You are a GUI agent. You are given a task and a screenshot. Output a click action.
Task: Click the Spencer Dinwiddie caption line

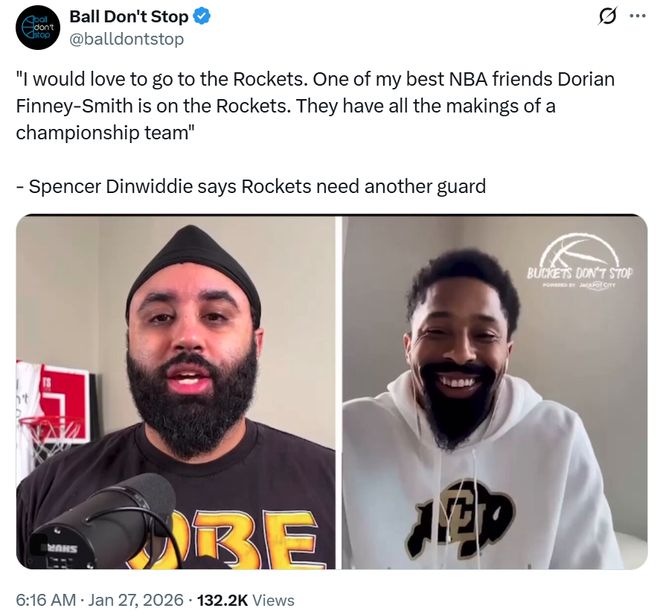pos(251,186)
